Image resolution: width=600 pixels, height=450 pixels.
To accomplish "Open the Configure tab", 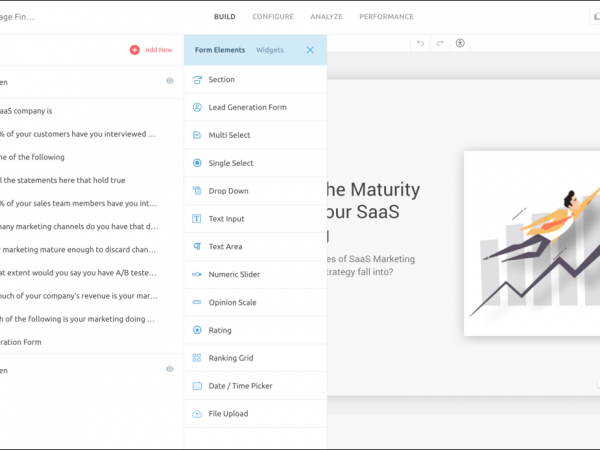I will 273,16.
